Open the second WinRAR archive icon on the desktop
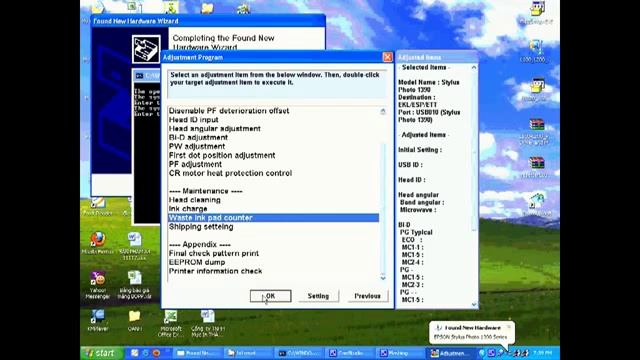This screenshot has width=640, height=360. [537, 163]
